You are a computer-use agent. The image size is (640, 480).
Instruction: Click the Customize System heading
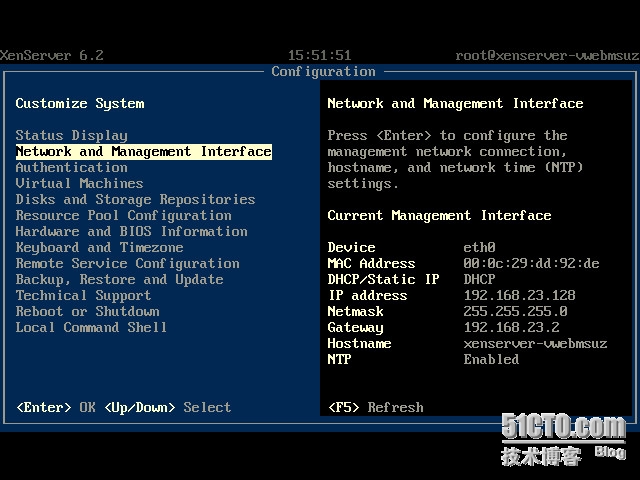(80, 104)
